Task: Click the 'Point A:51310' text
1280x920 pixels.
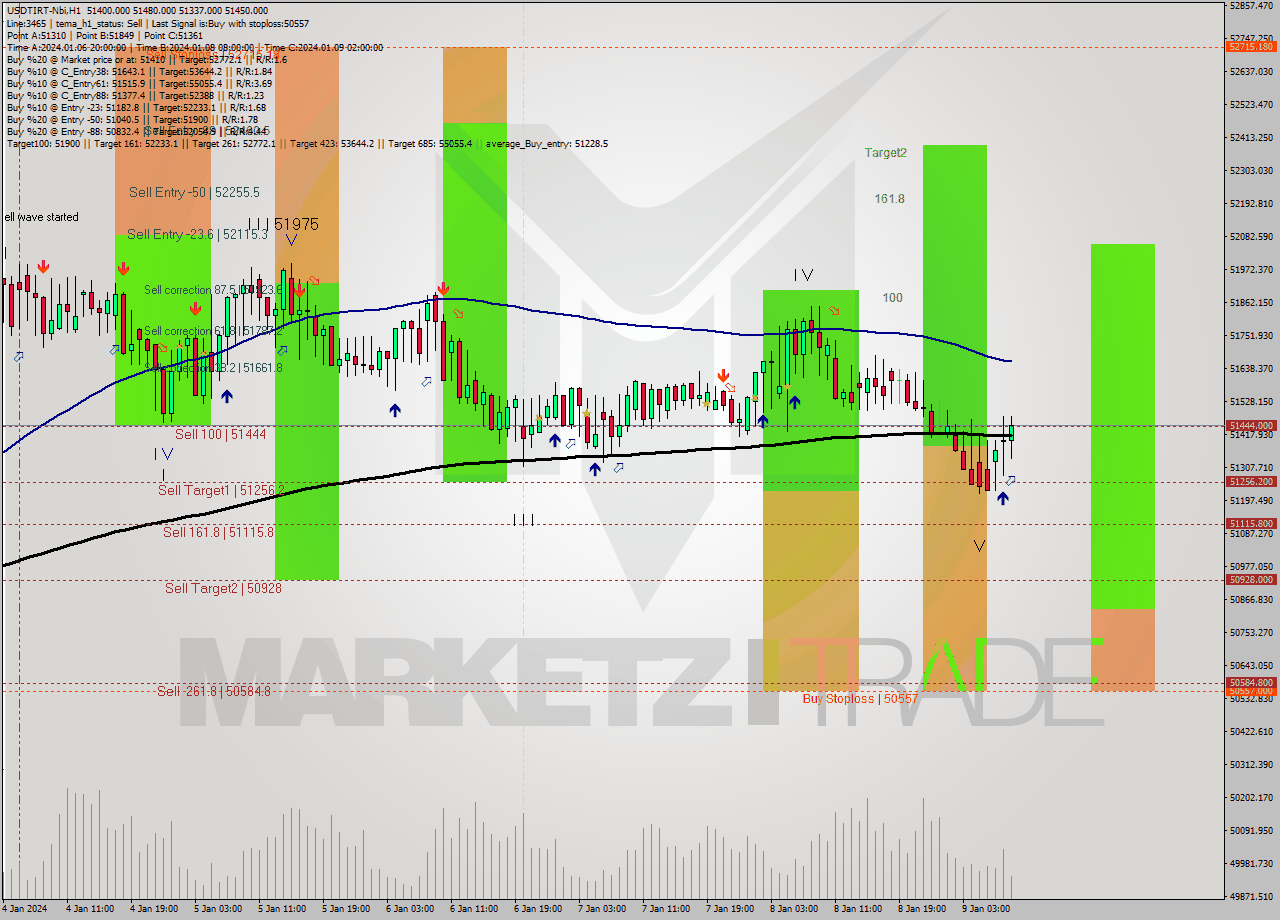Action: [x=36, y=36]
